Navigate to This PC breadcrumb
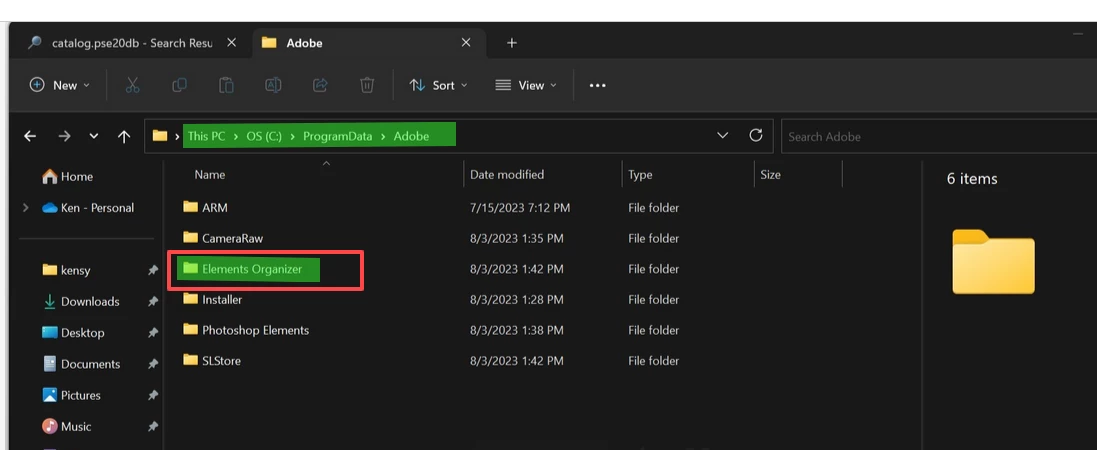Screen dimensions: 1097x450 click(206, 136)
